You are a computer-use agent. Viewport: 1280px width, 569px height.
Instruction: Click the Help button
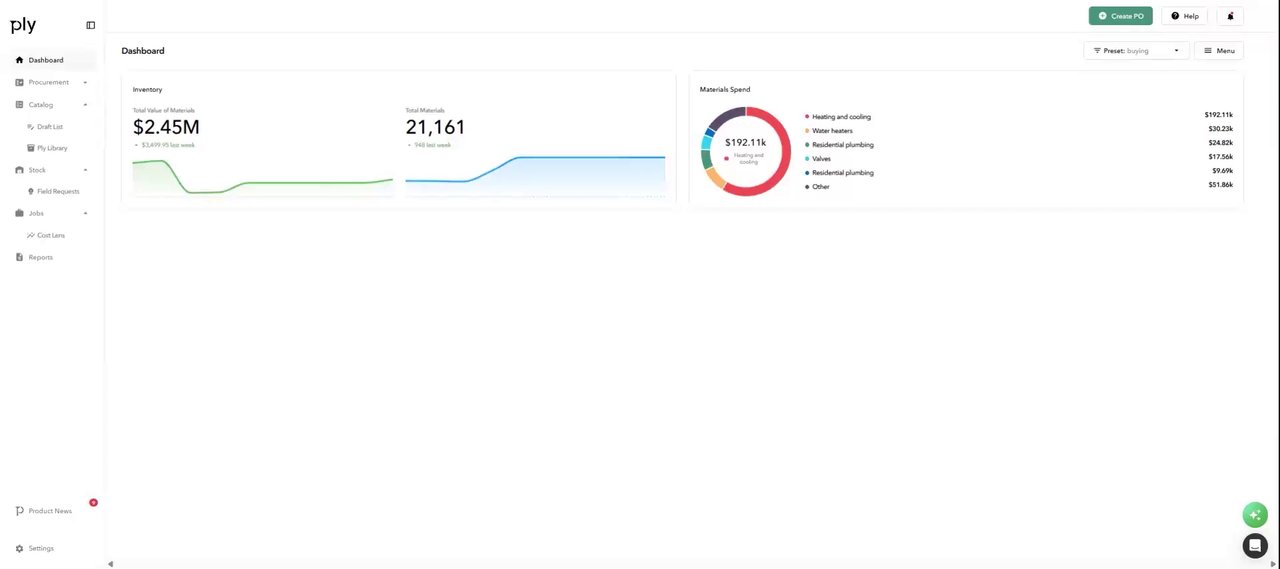pos(1184,16)
